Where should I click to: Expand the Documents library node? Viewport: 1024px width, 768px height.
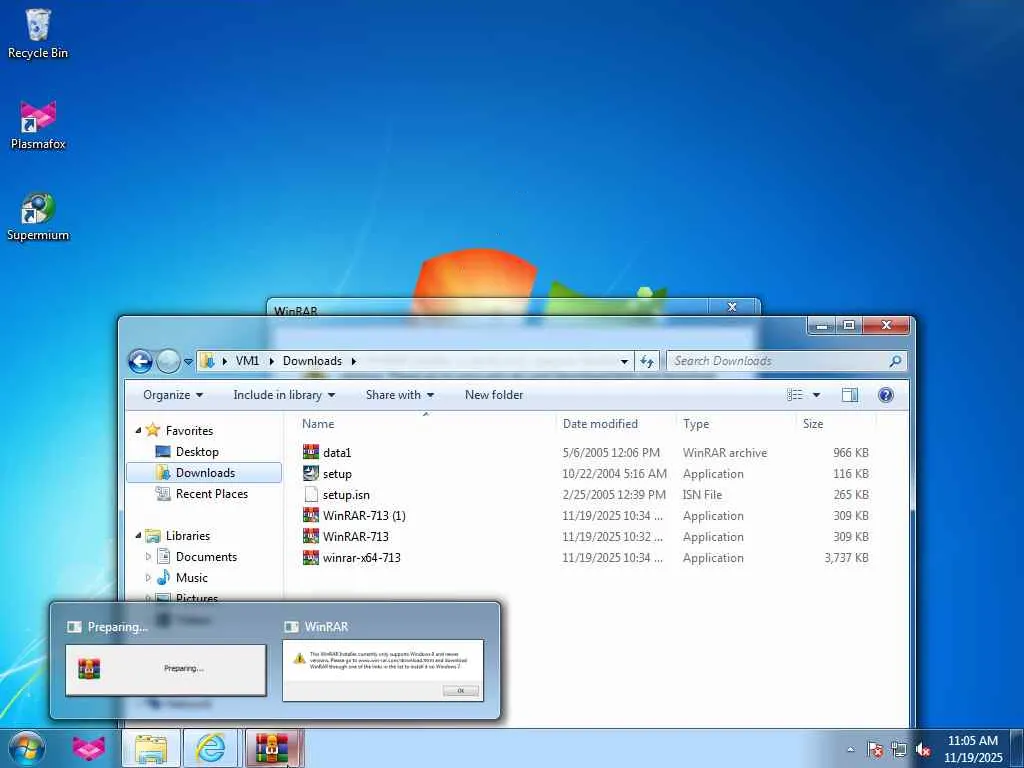(x=148, y=556)
